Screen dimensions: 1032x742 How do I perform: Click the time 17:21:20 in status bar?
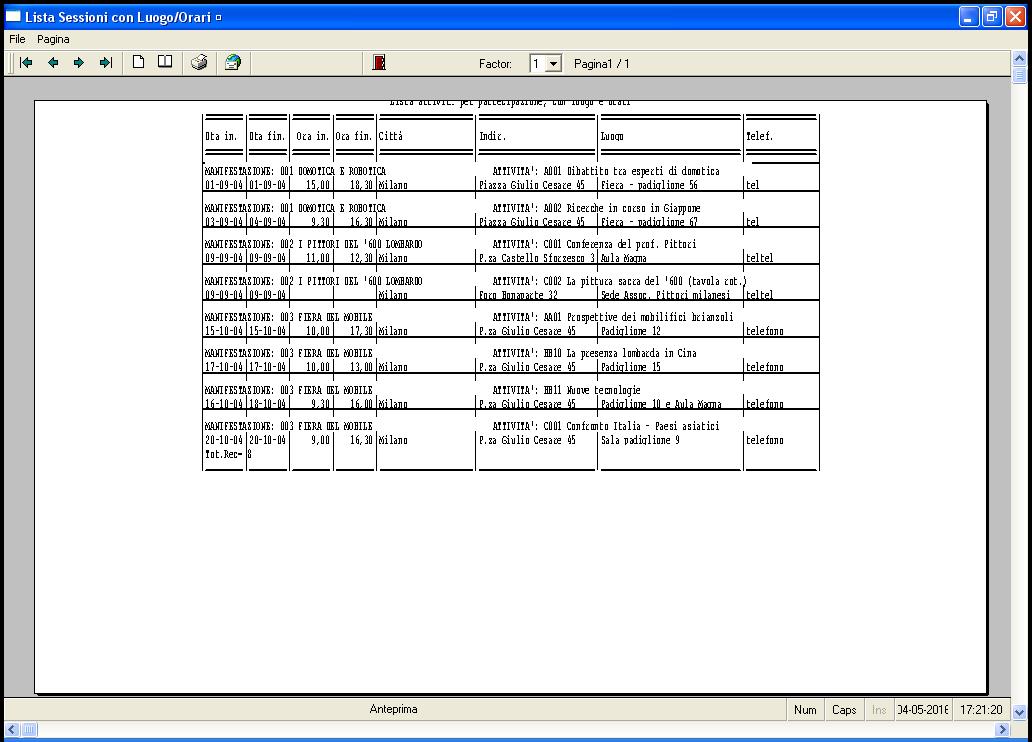(981, 710)
